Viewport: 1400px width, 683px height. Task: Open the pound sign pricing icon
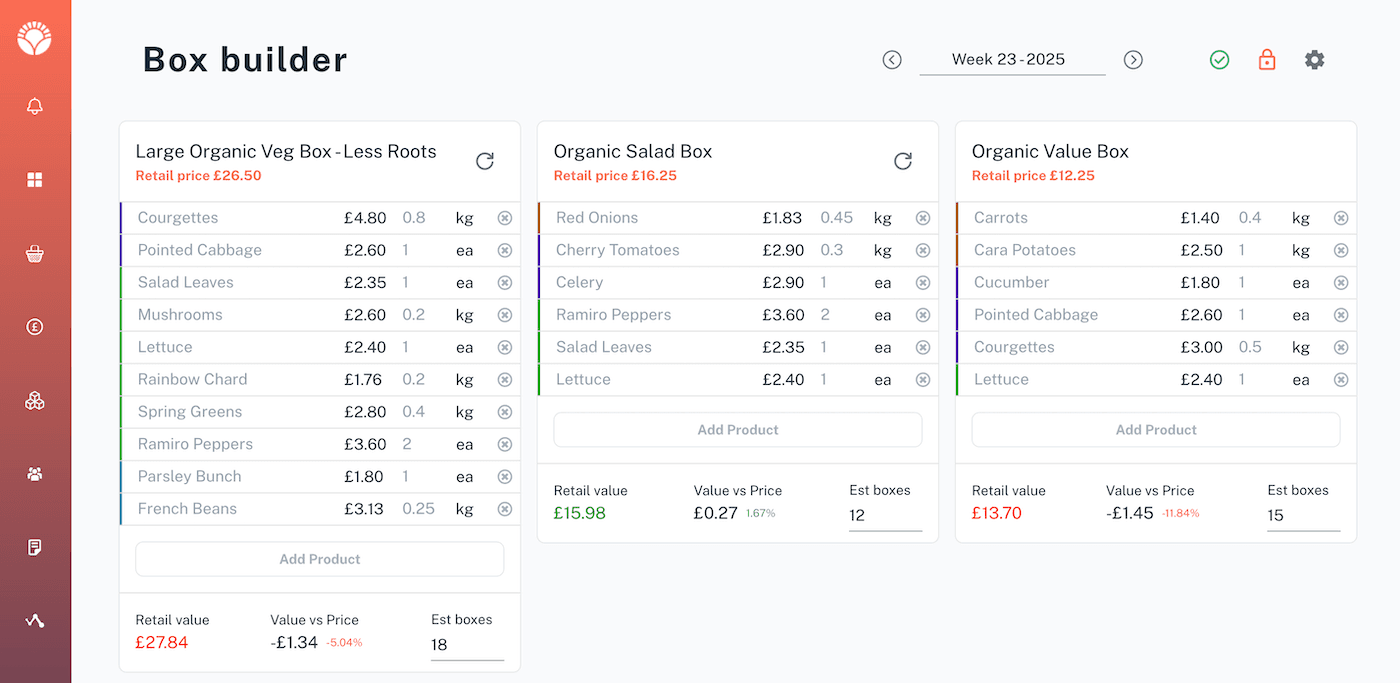coord(35,327)
